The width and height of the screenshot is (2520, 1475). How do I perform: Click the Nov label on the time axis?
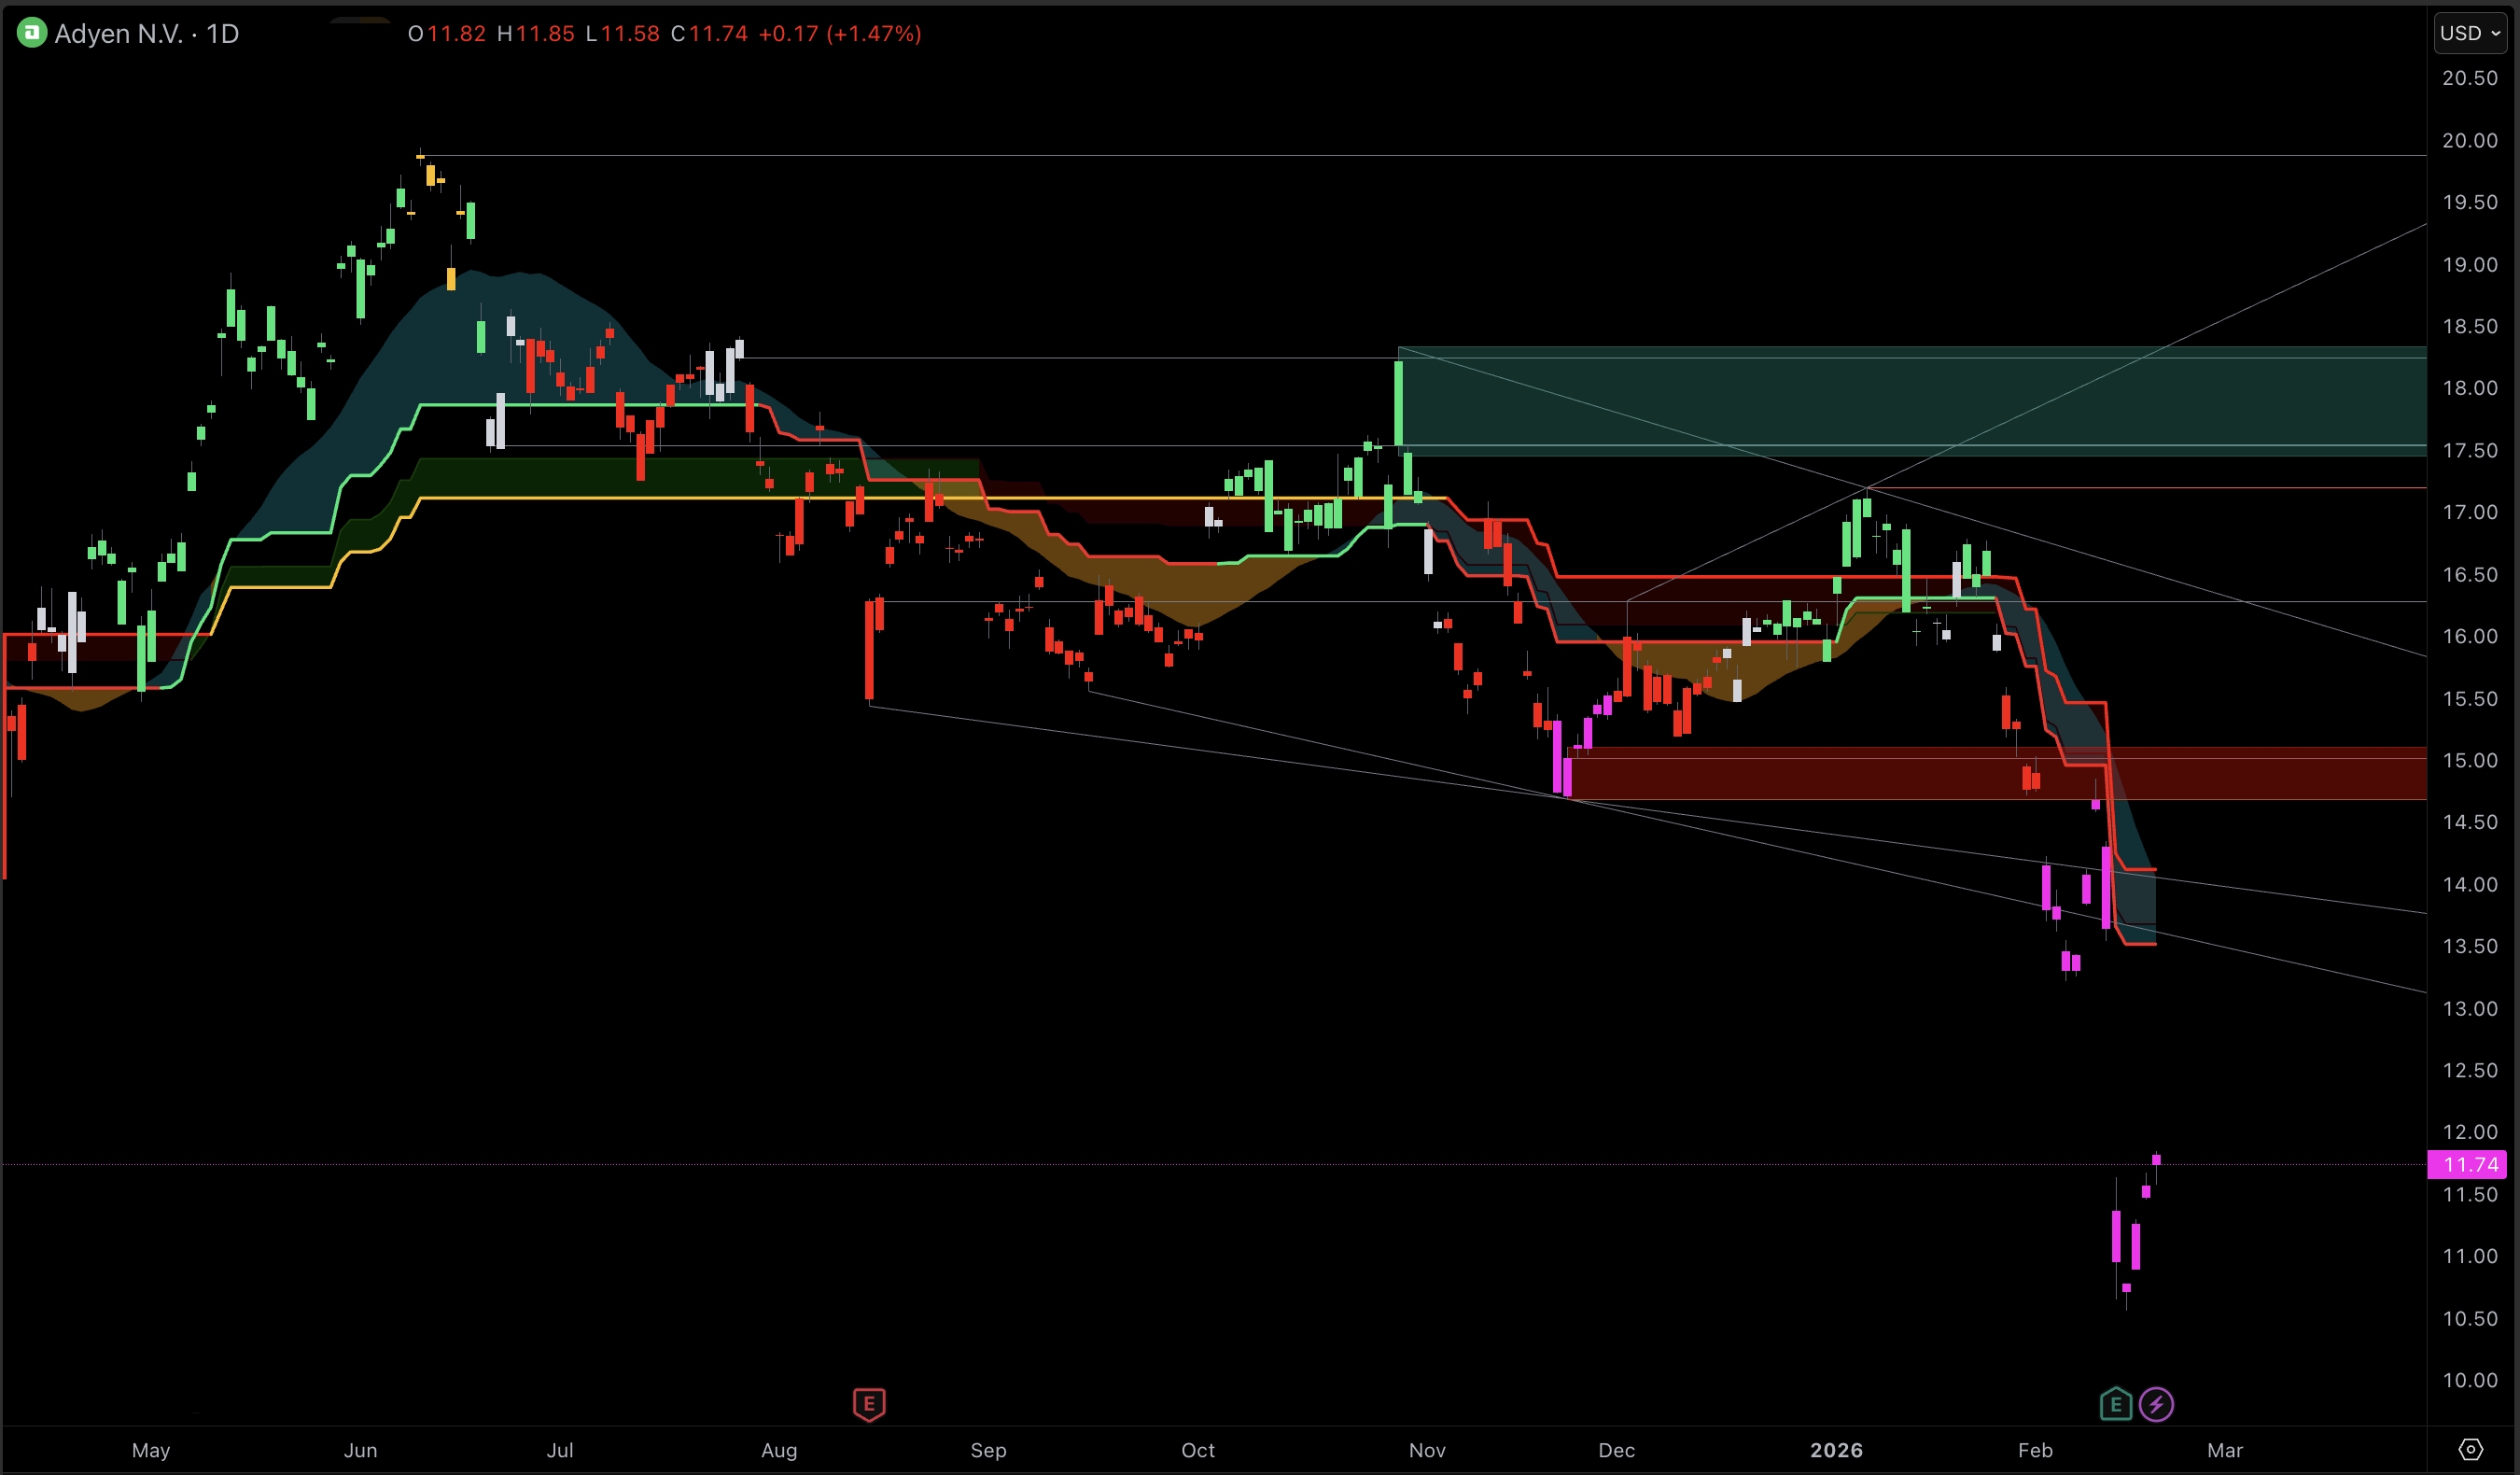point(1427,1450)
